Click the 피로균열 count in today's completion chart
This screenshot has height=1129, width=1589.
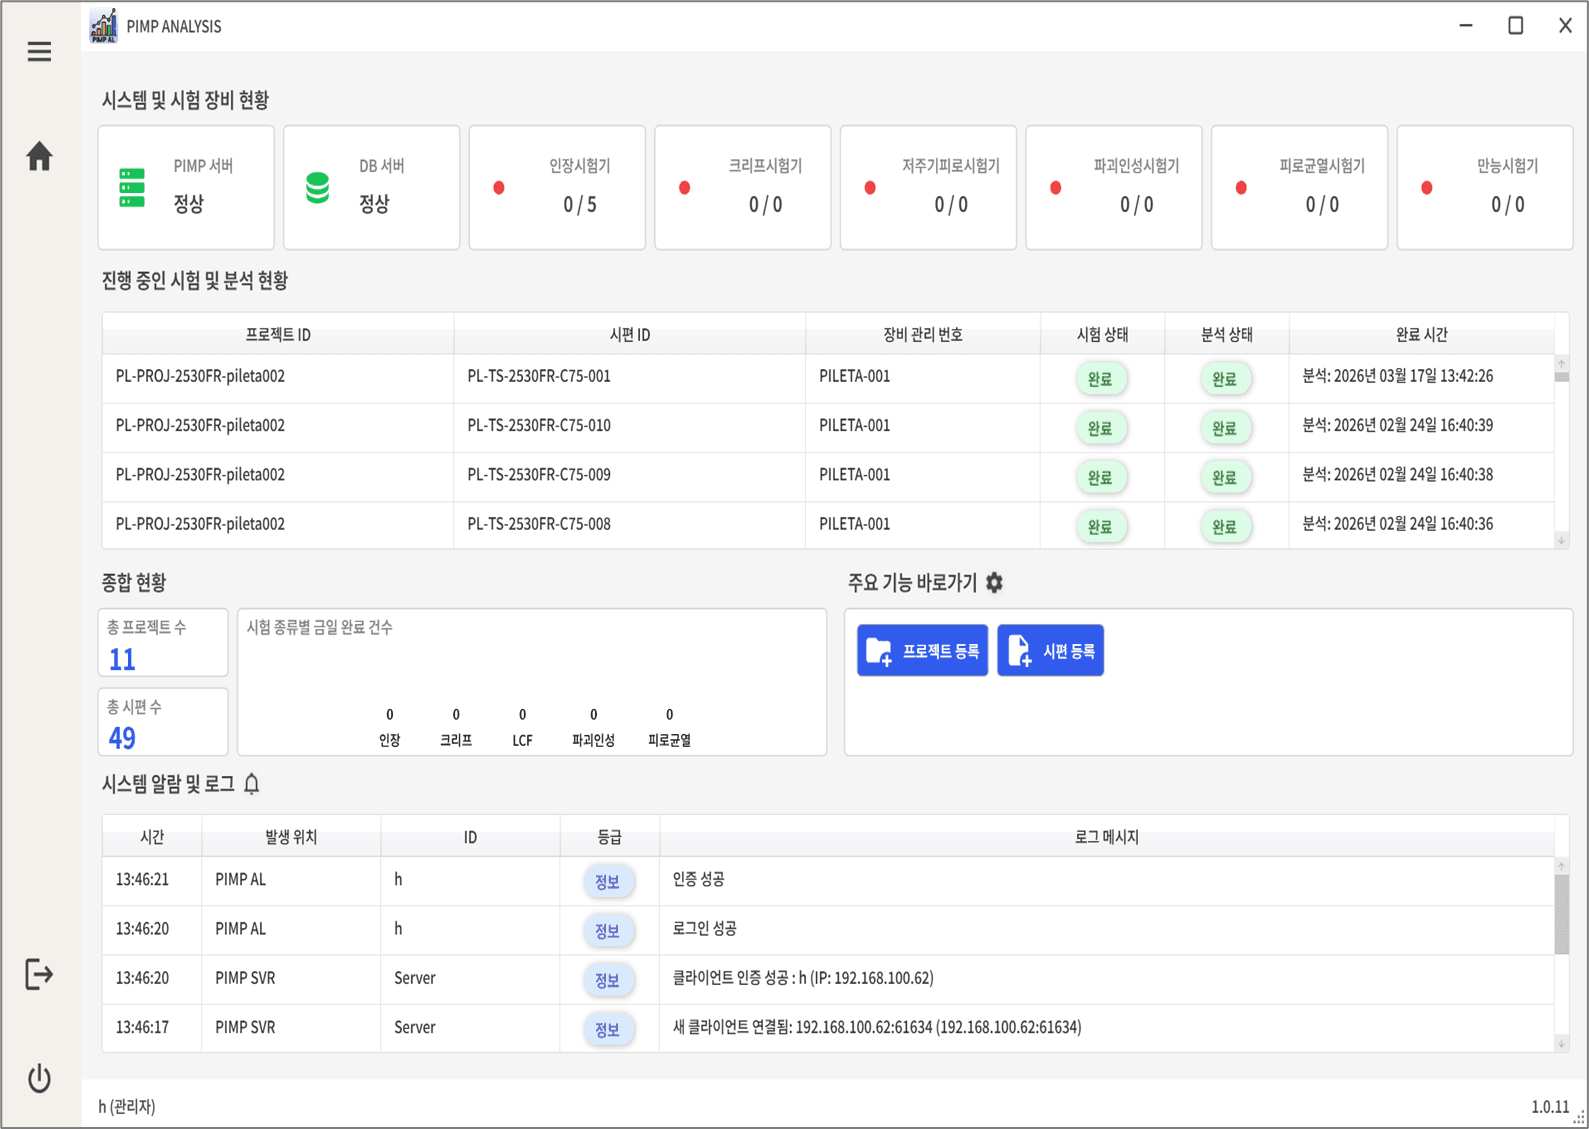pos(669,714)
